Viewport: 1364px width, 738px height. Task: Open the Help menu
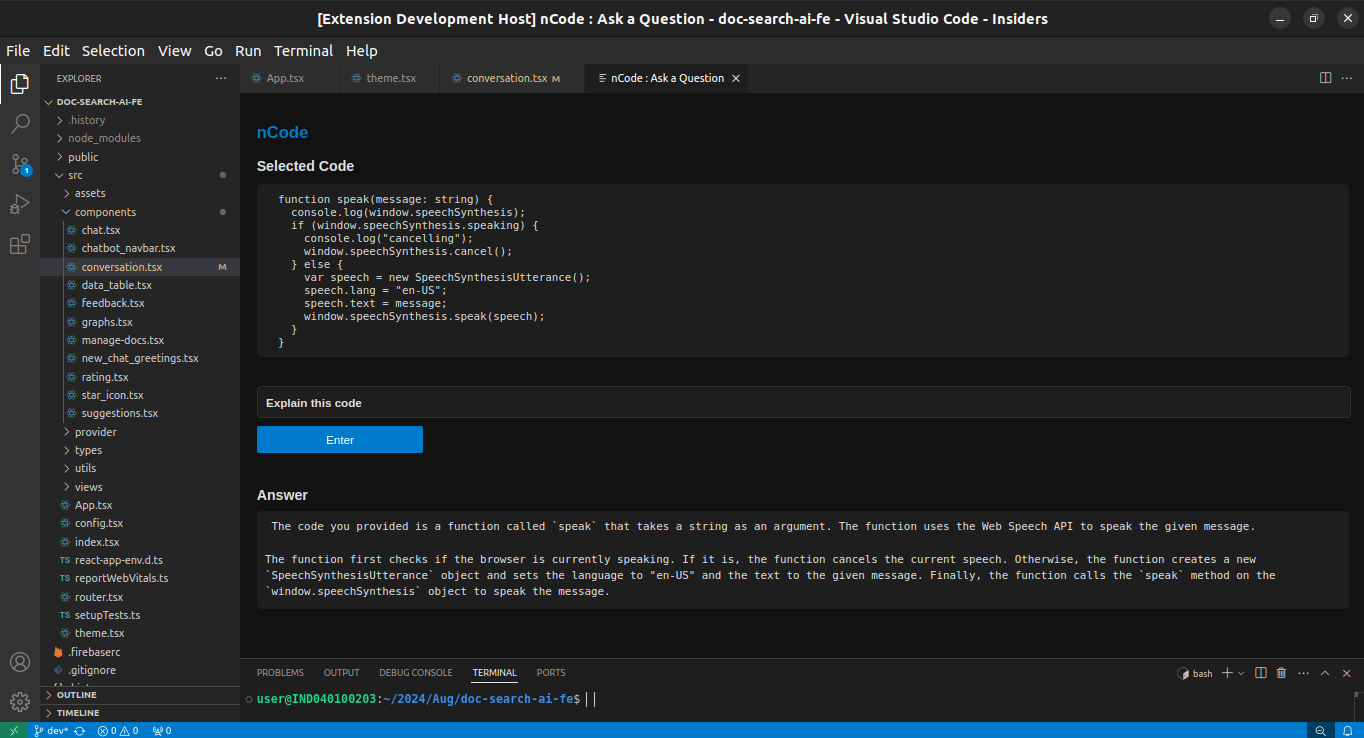coord(362,51)
